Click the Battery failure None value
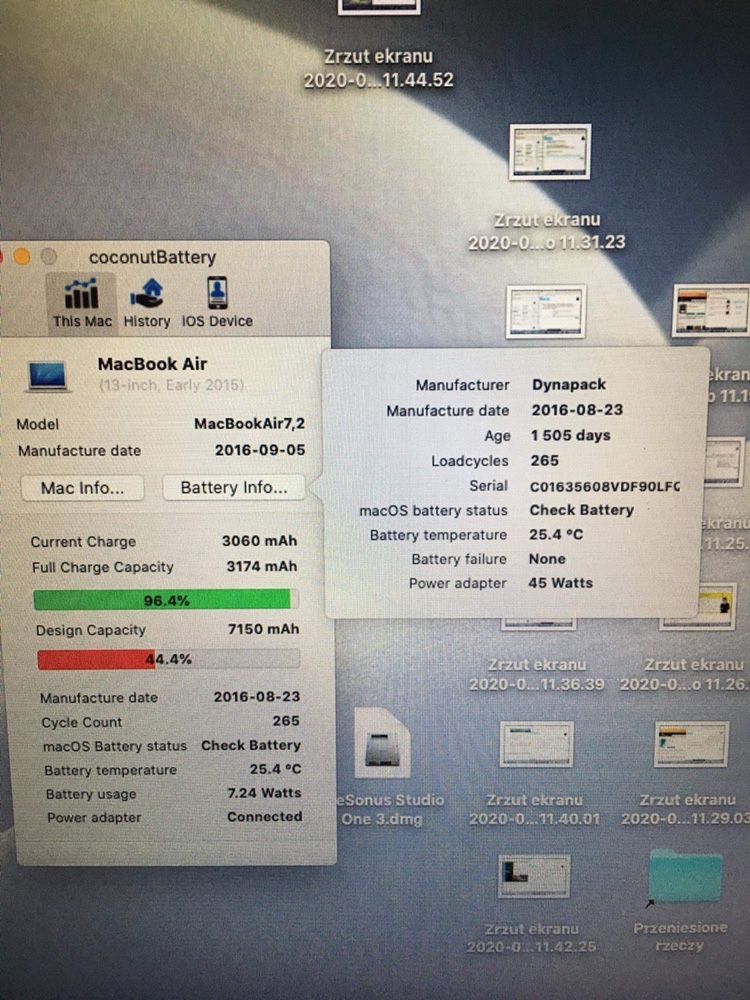Image resolution: width=750 pixels, height=1000 pixels. coord(547,559)
